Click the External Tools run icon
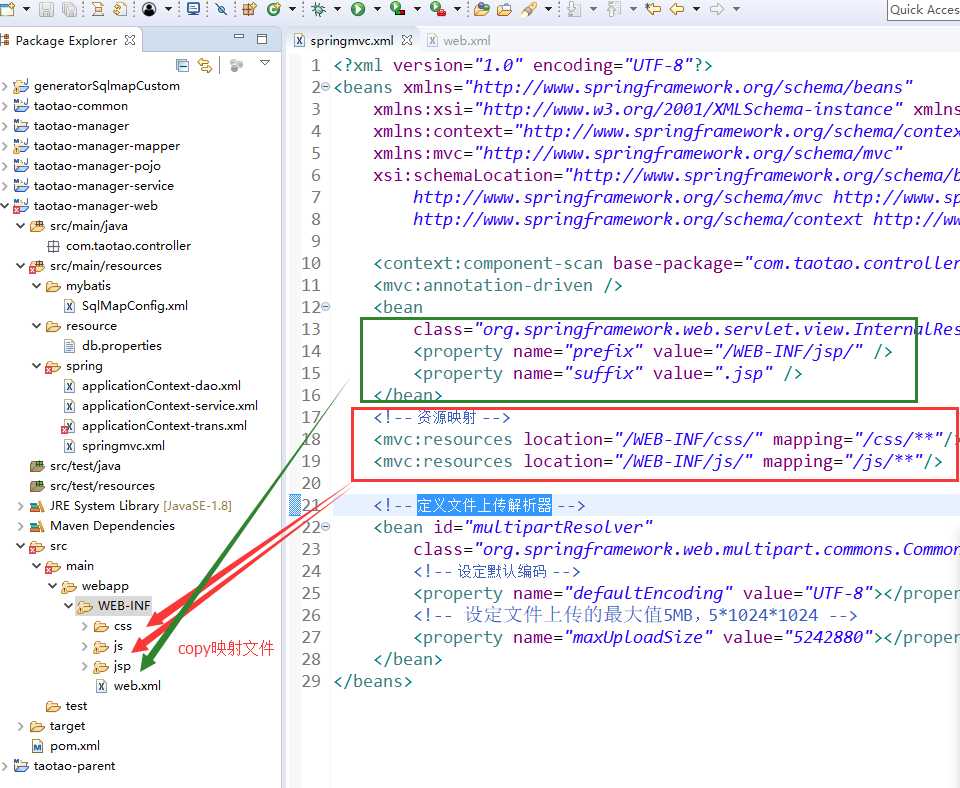Image resolution: width=960 pixels, height=788 pixels. pos(438,9)
